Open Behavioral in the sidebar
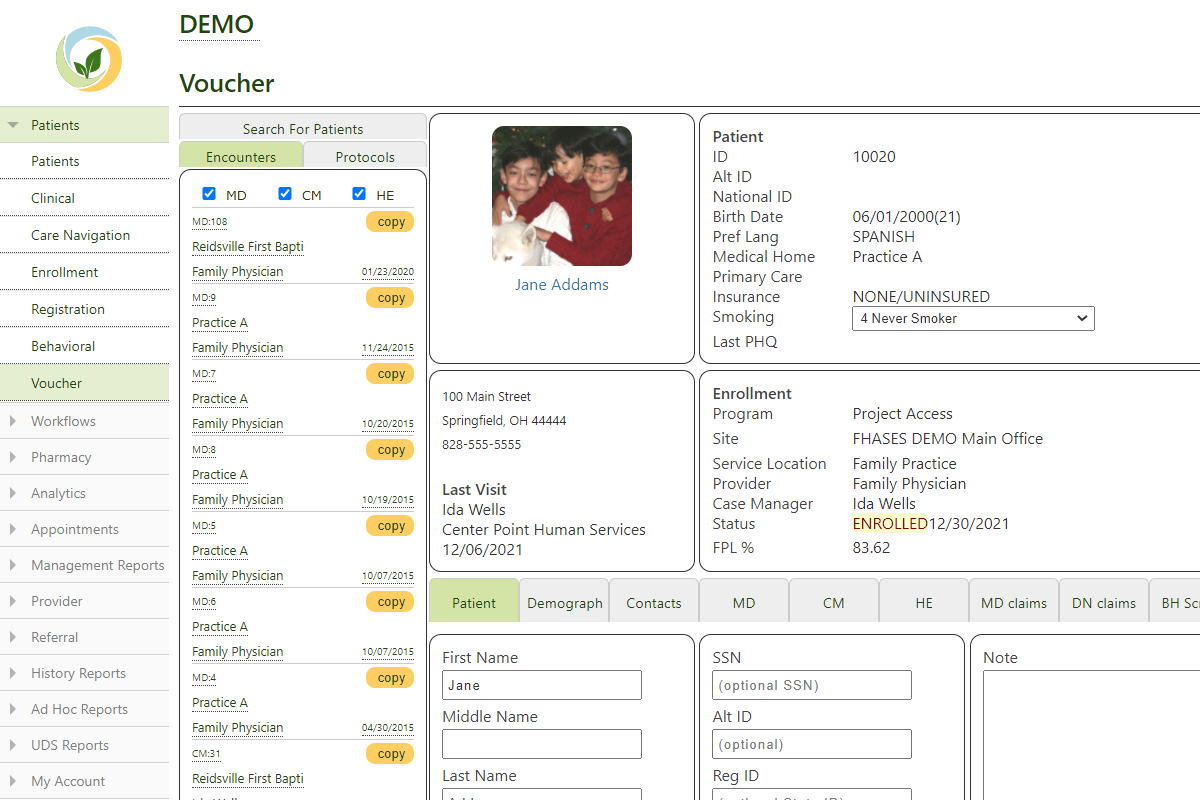 click(84, 346)
